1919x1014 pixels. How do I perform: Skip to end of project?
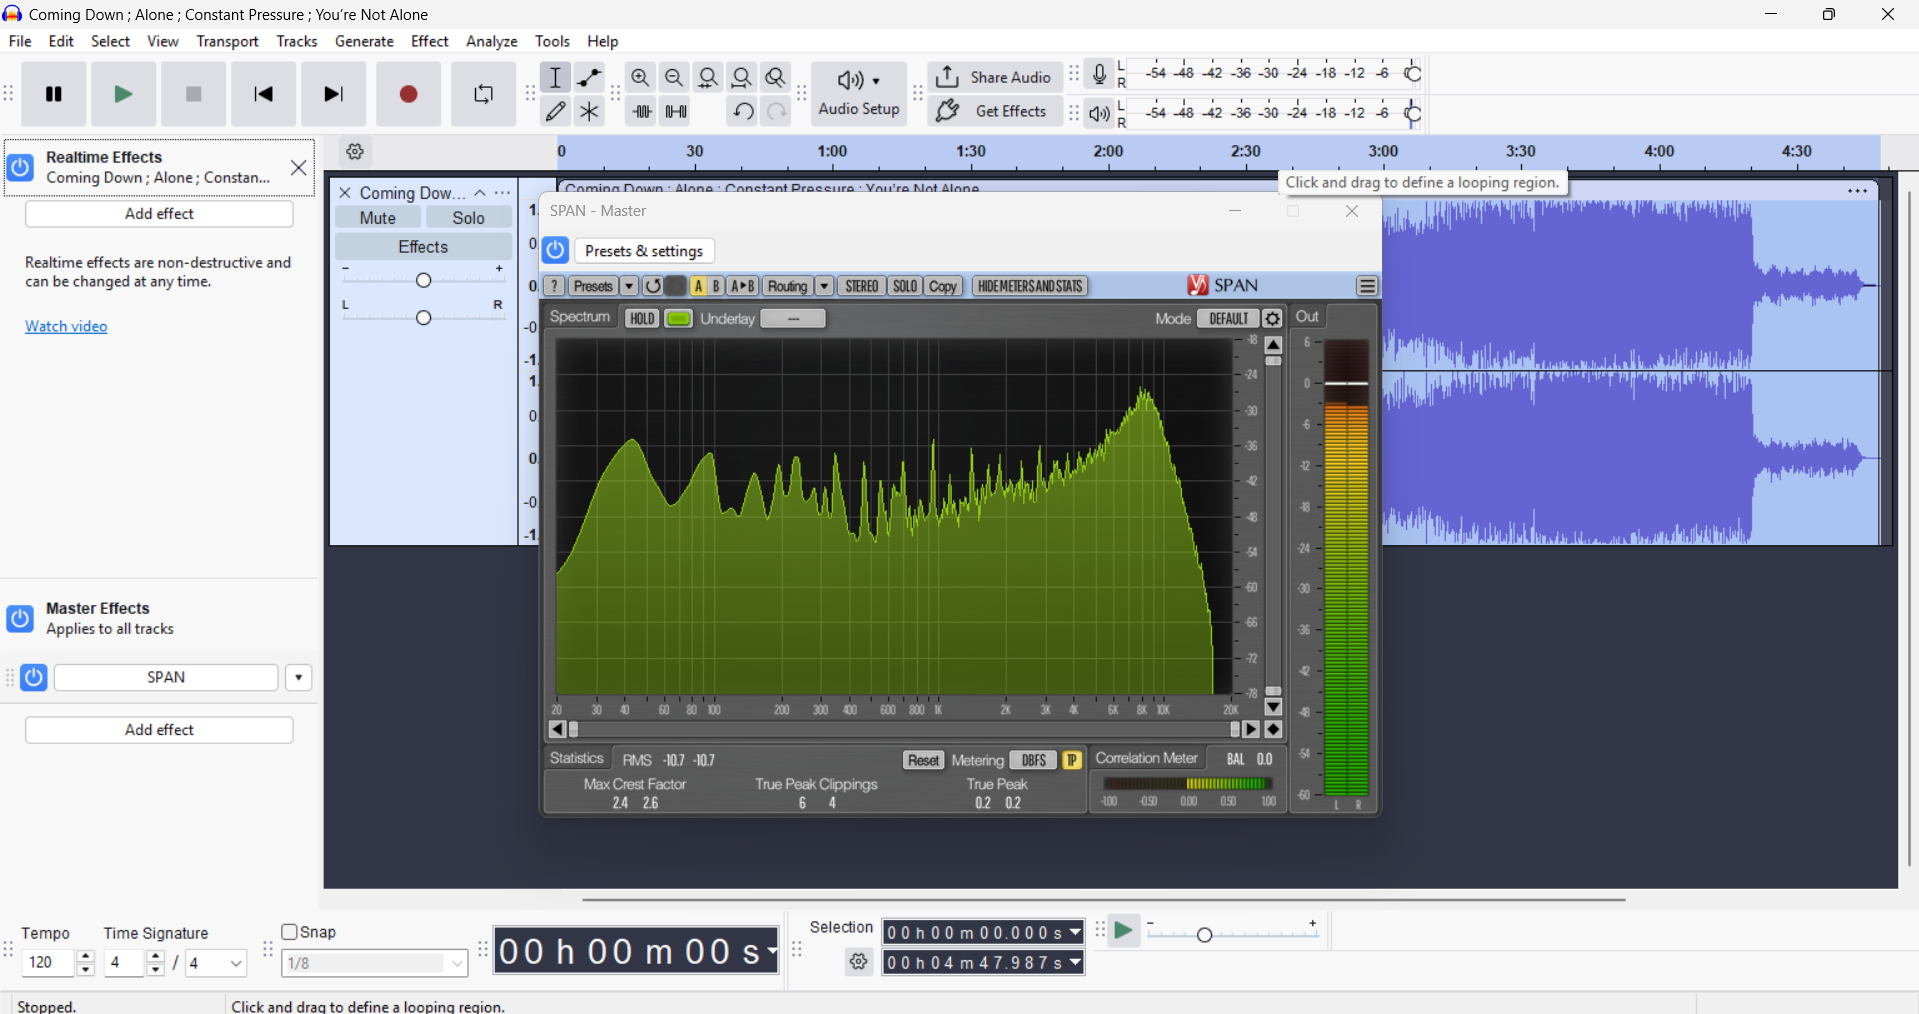334,94
